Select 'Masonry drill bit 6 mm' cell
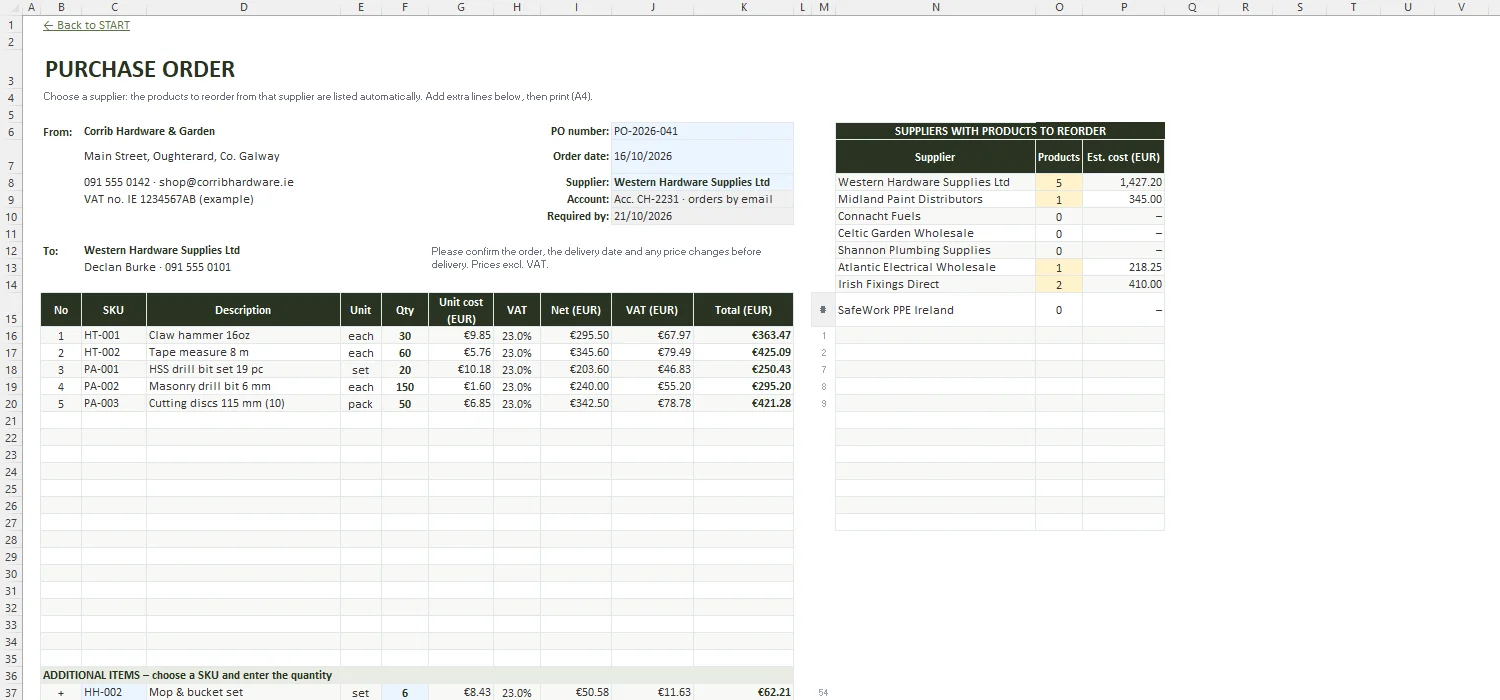This screenshot has height=700, width=1500. [x=243, y=386]
